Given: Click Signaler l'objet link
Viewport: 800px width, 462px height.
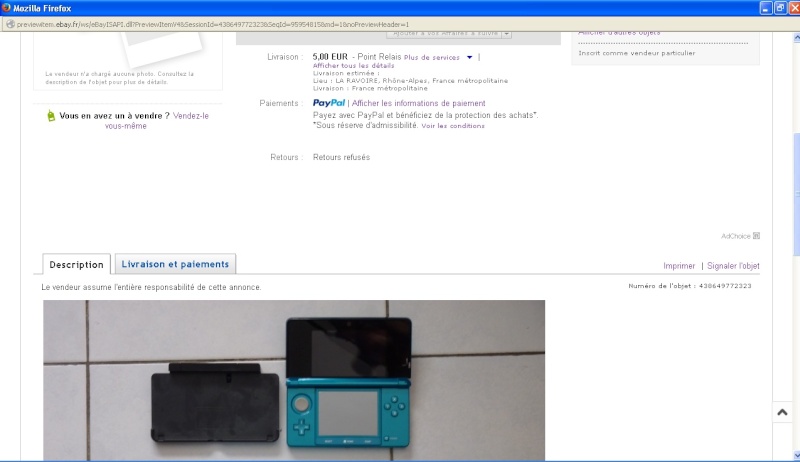Looking at the screenshot, I should pos(733,266).
